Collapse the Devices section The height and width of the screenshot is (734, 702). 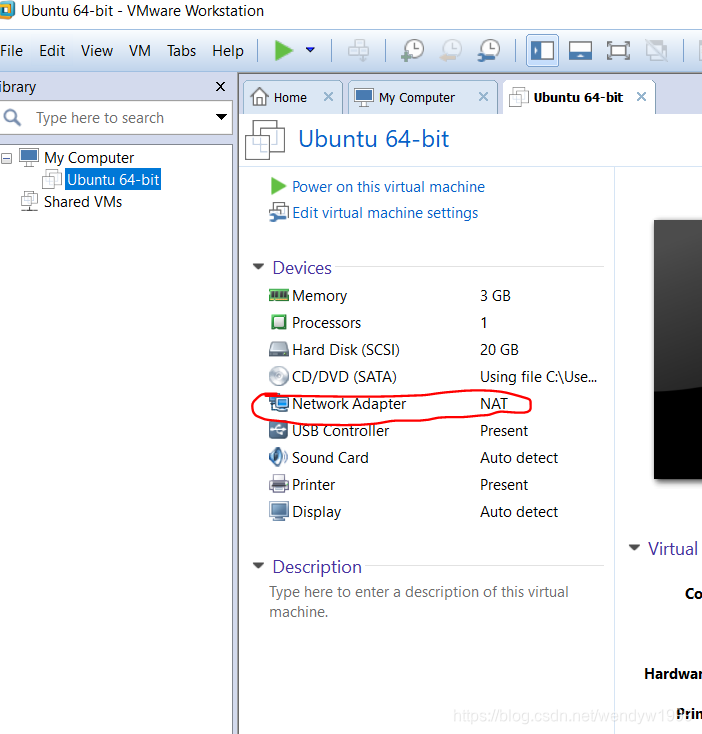(x=258, y=267)
